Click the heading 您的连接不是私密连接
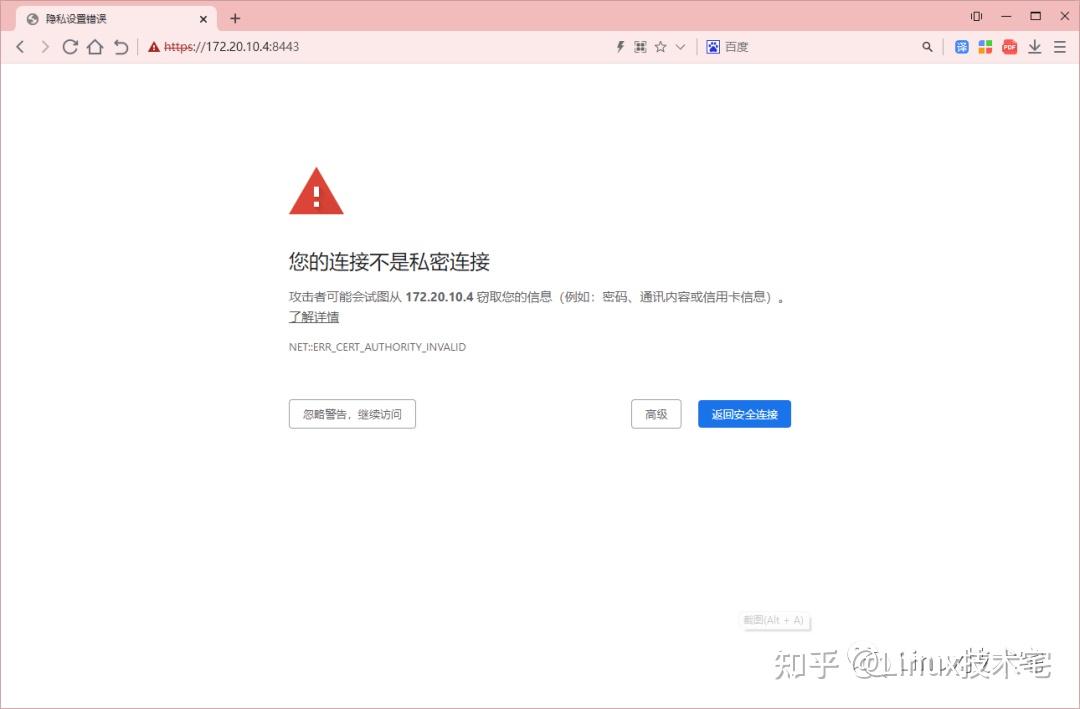Image resolution: width=1080 pixels, height=709 pixels. pos(389,262)
